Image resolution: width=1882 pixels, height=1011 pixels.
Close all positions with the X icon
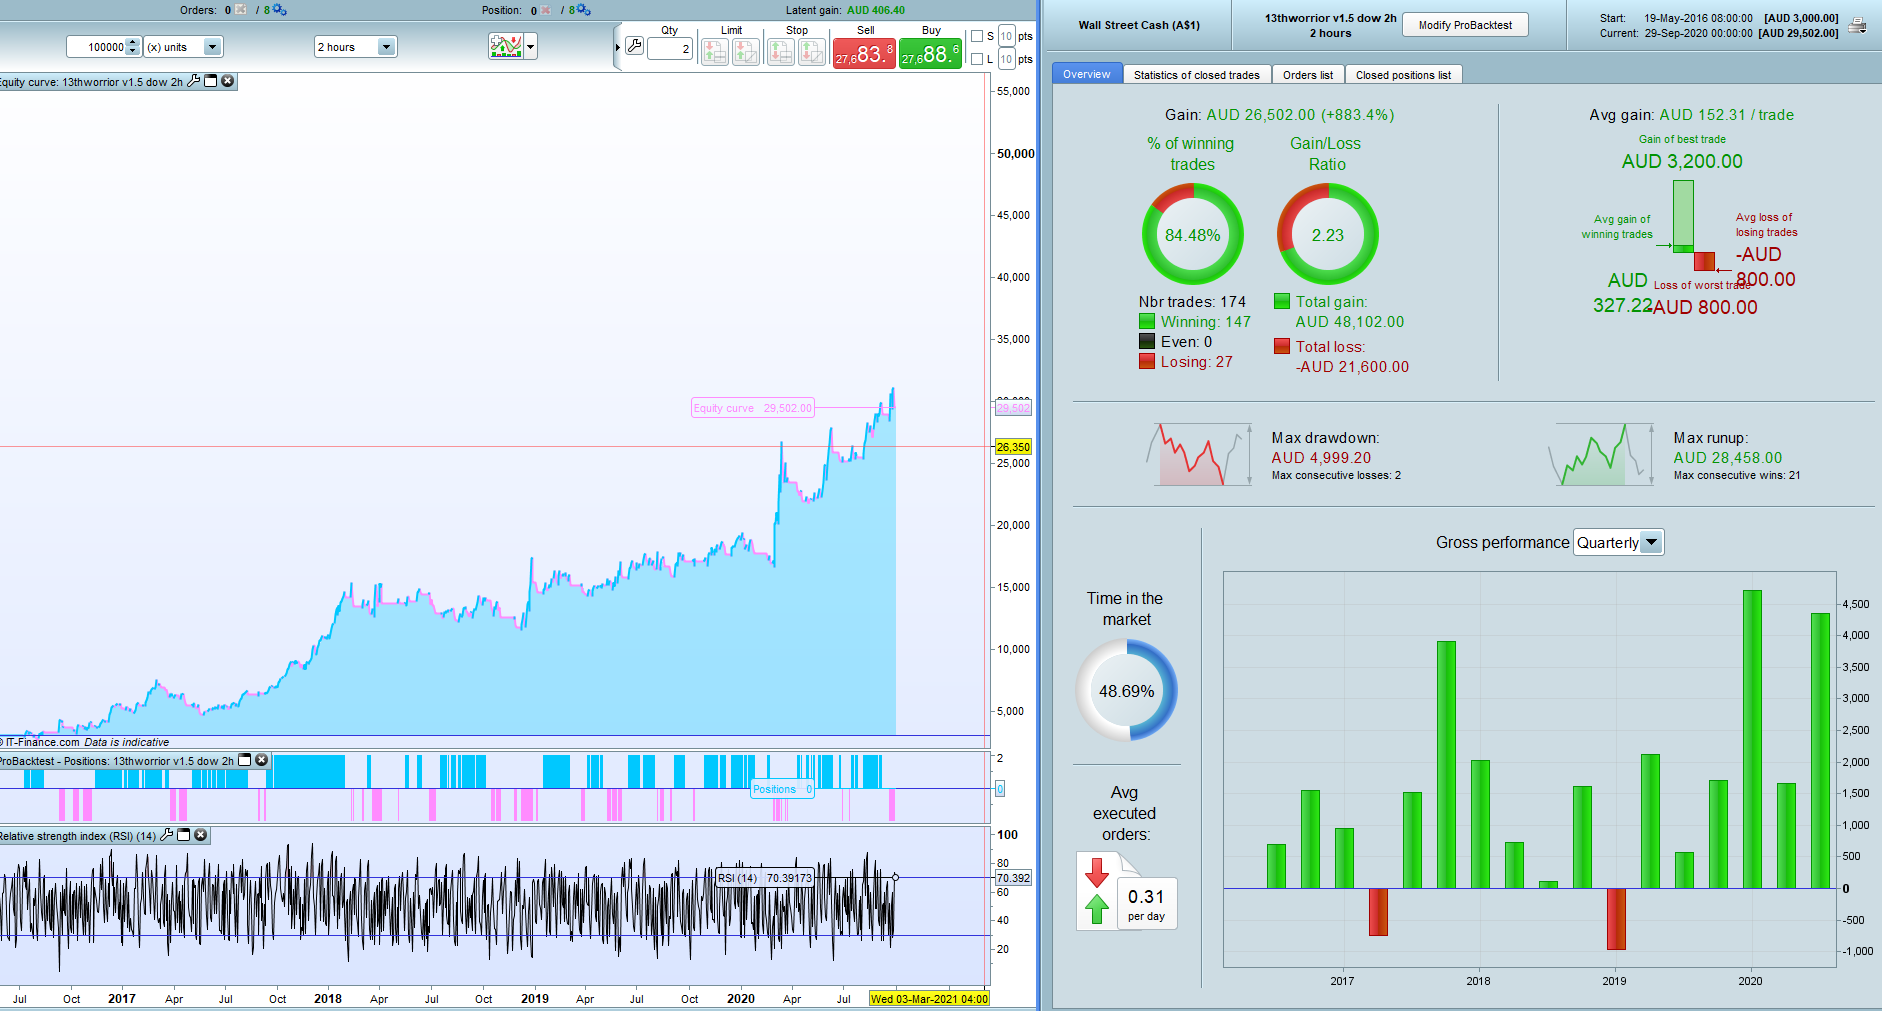tap(546, 10)
